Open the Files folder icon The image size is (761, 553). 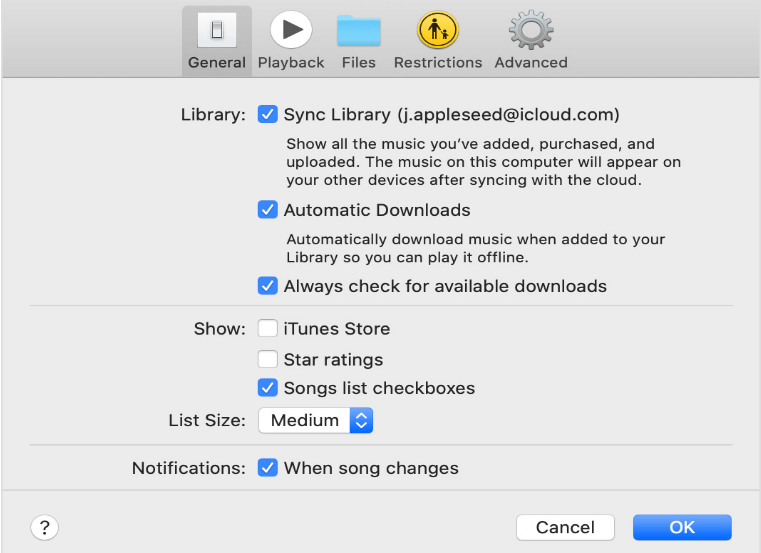click(359, 31)
